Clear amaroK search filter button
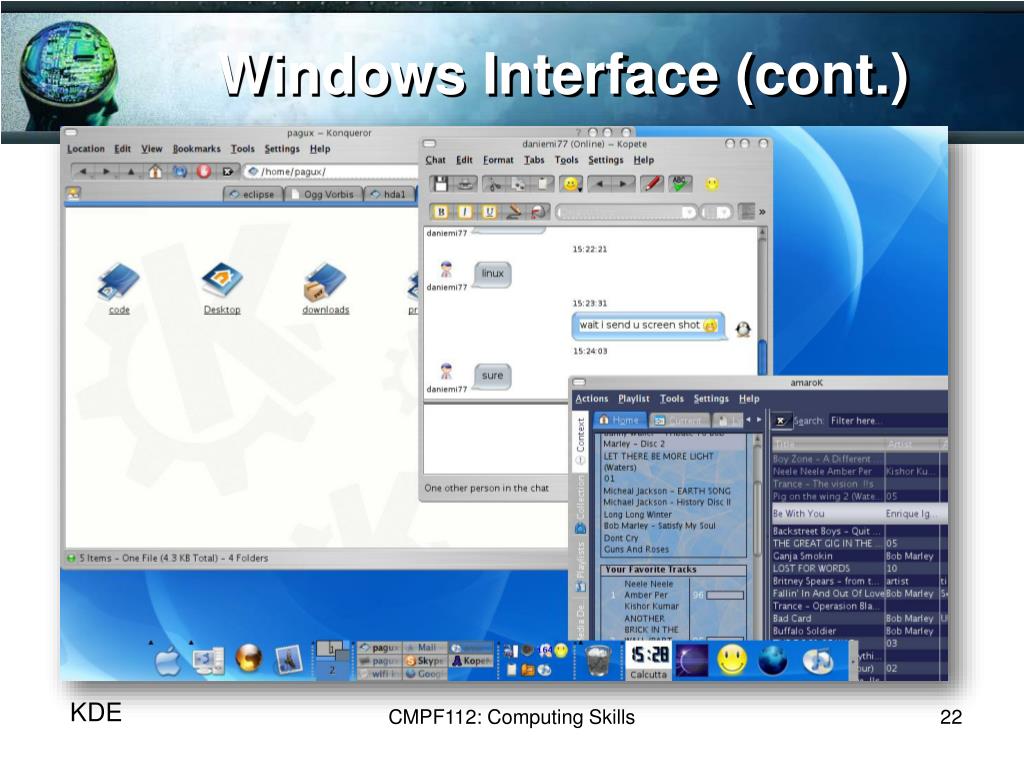Screen dimensions: 1024x768 [780, 421]
